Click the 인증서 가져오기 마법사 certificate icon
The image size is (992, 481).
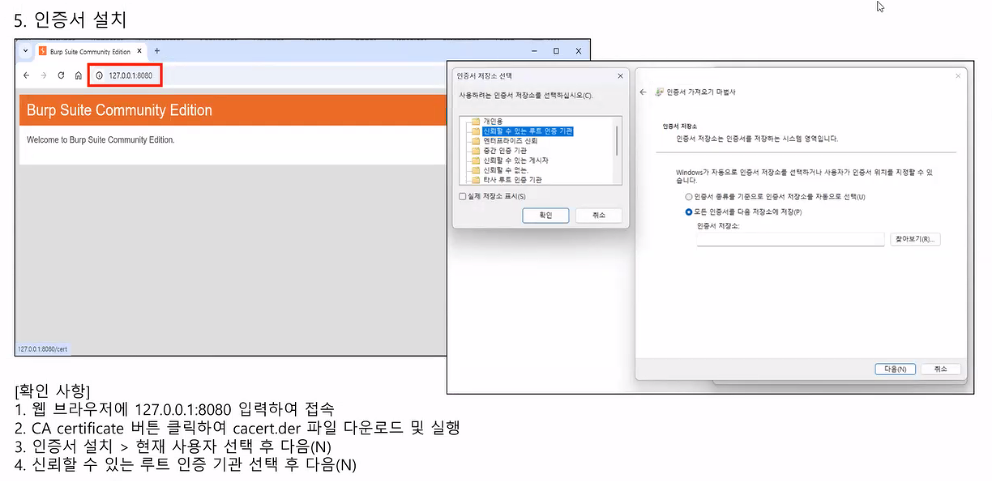pos(659,92)
